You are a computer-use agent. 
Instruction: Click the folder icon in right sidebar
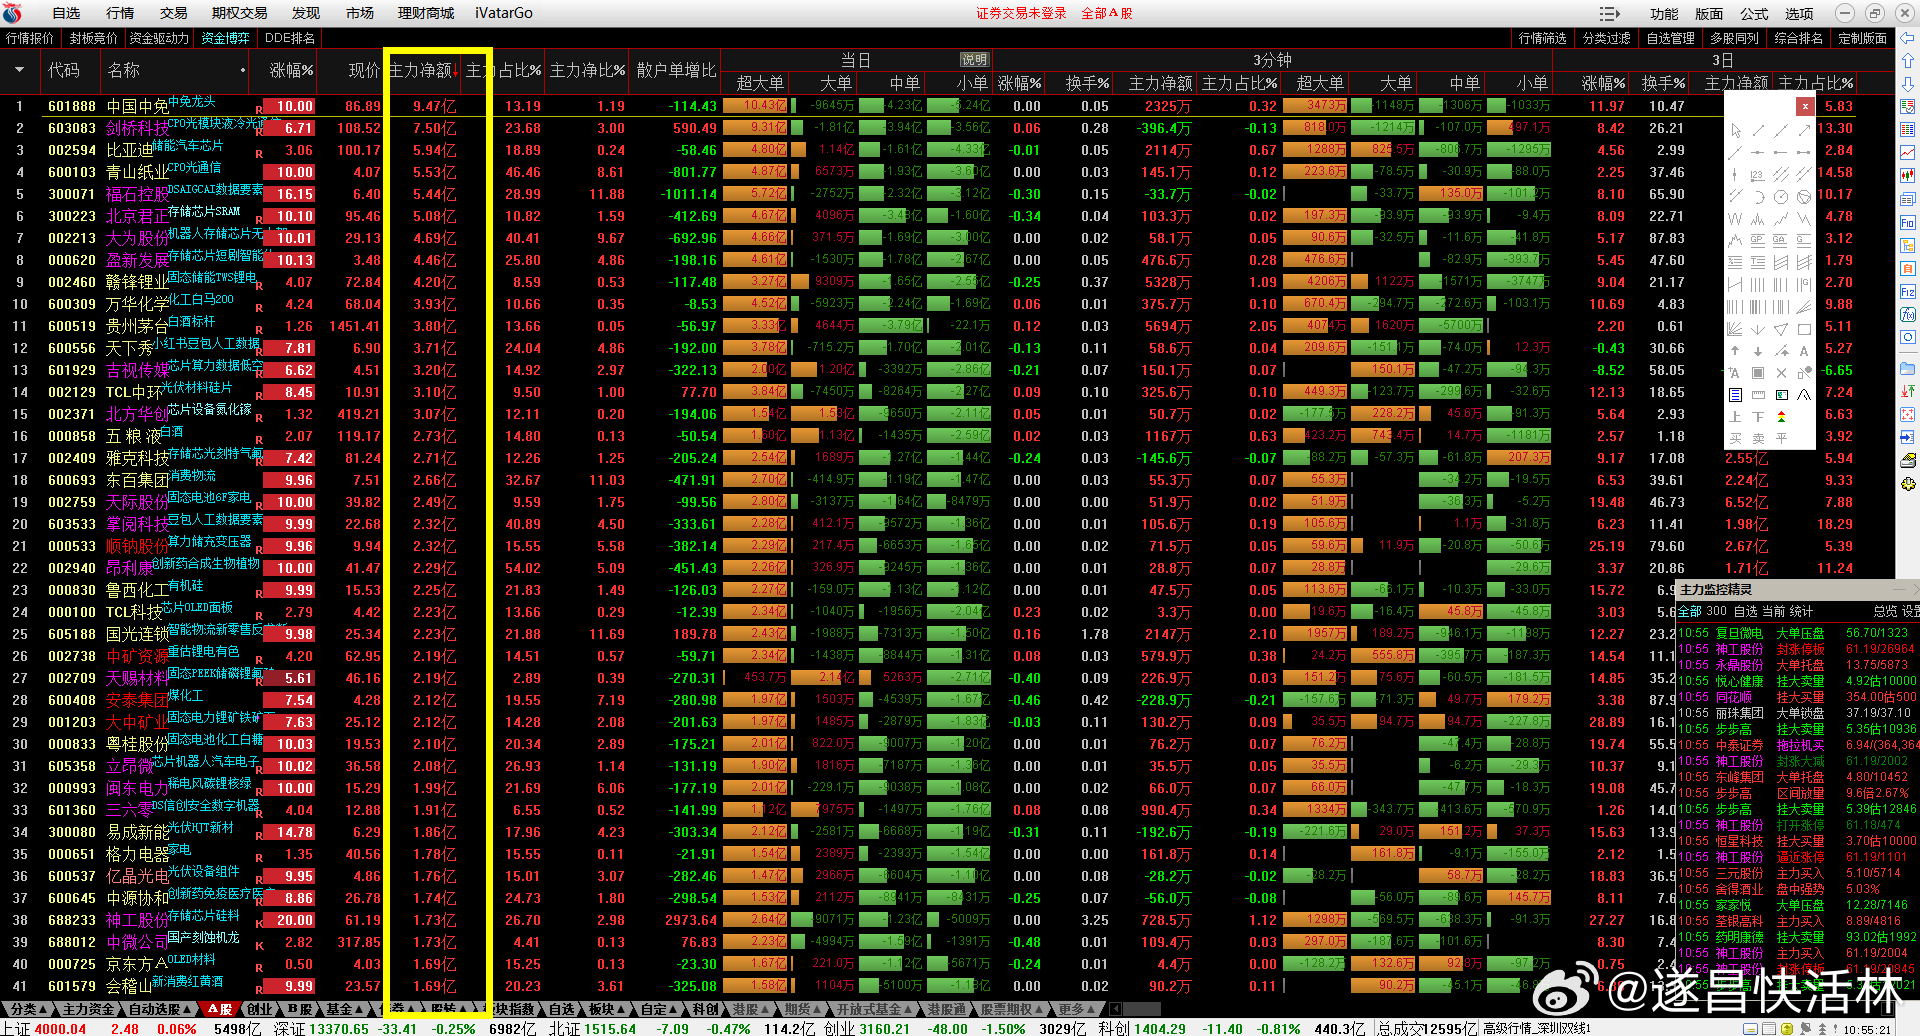[1908, 368]
